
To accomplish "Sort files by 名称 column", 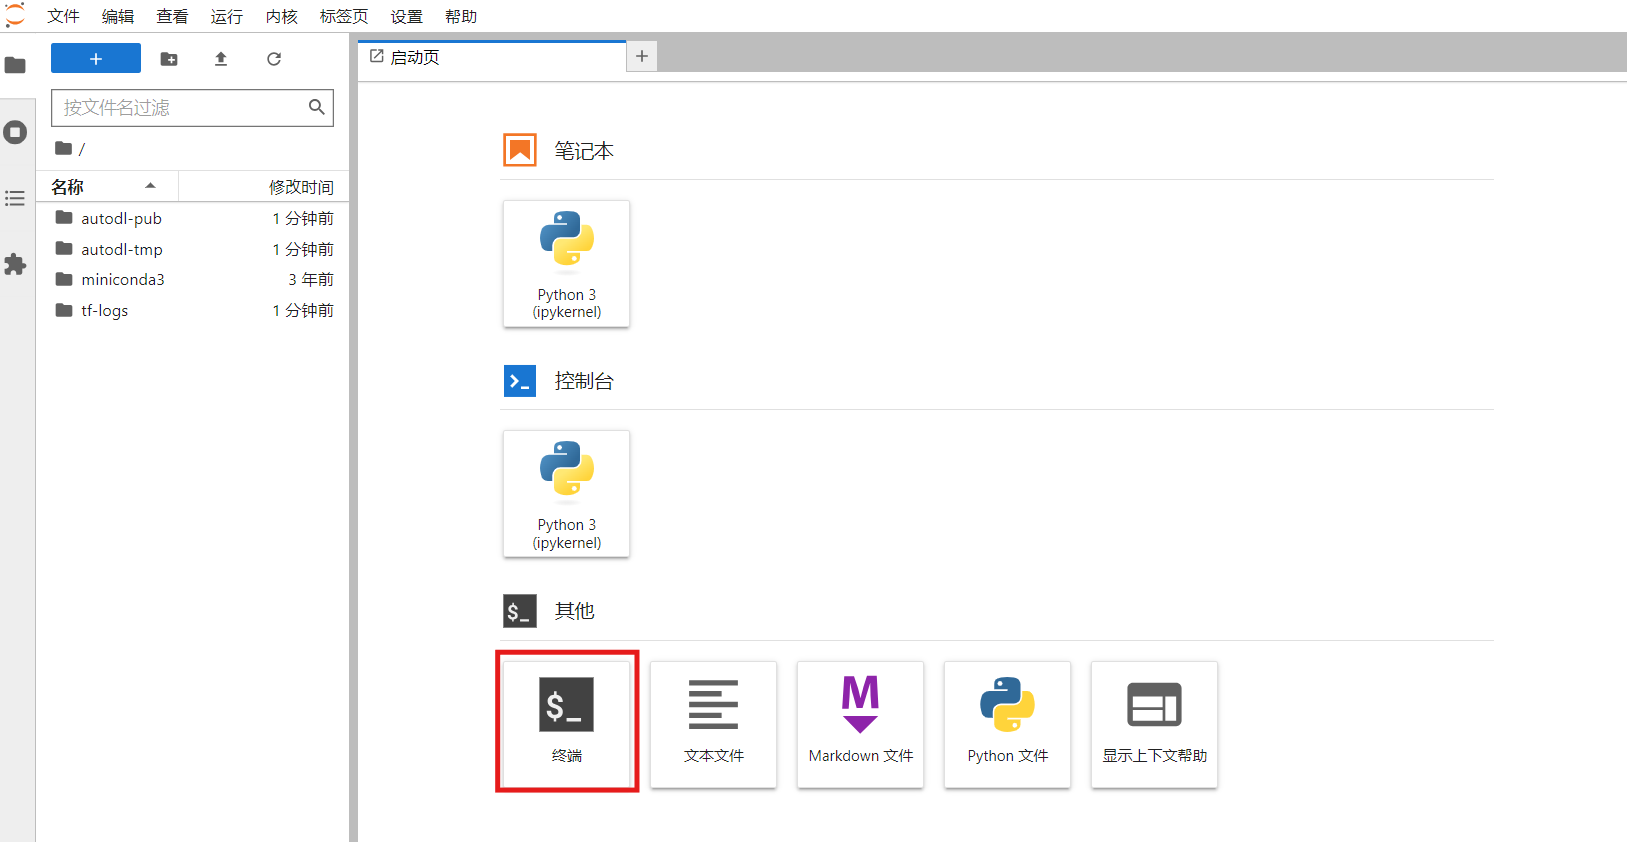I will click(107, 187).
